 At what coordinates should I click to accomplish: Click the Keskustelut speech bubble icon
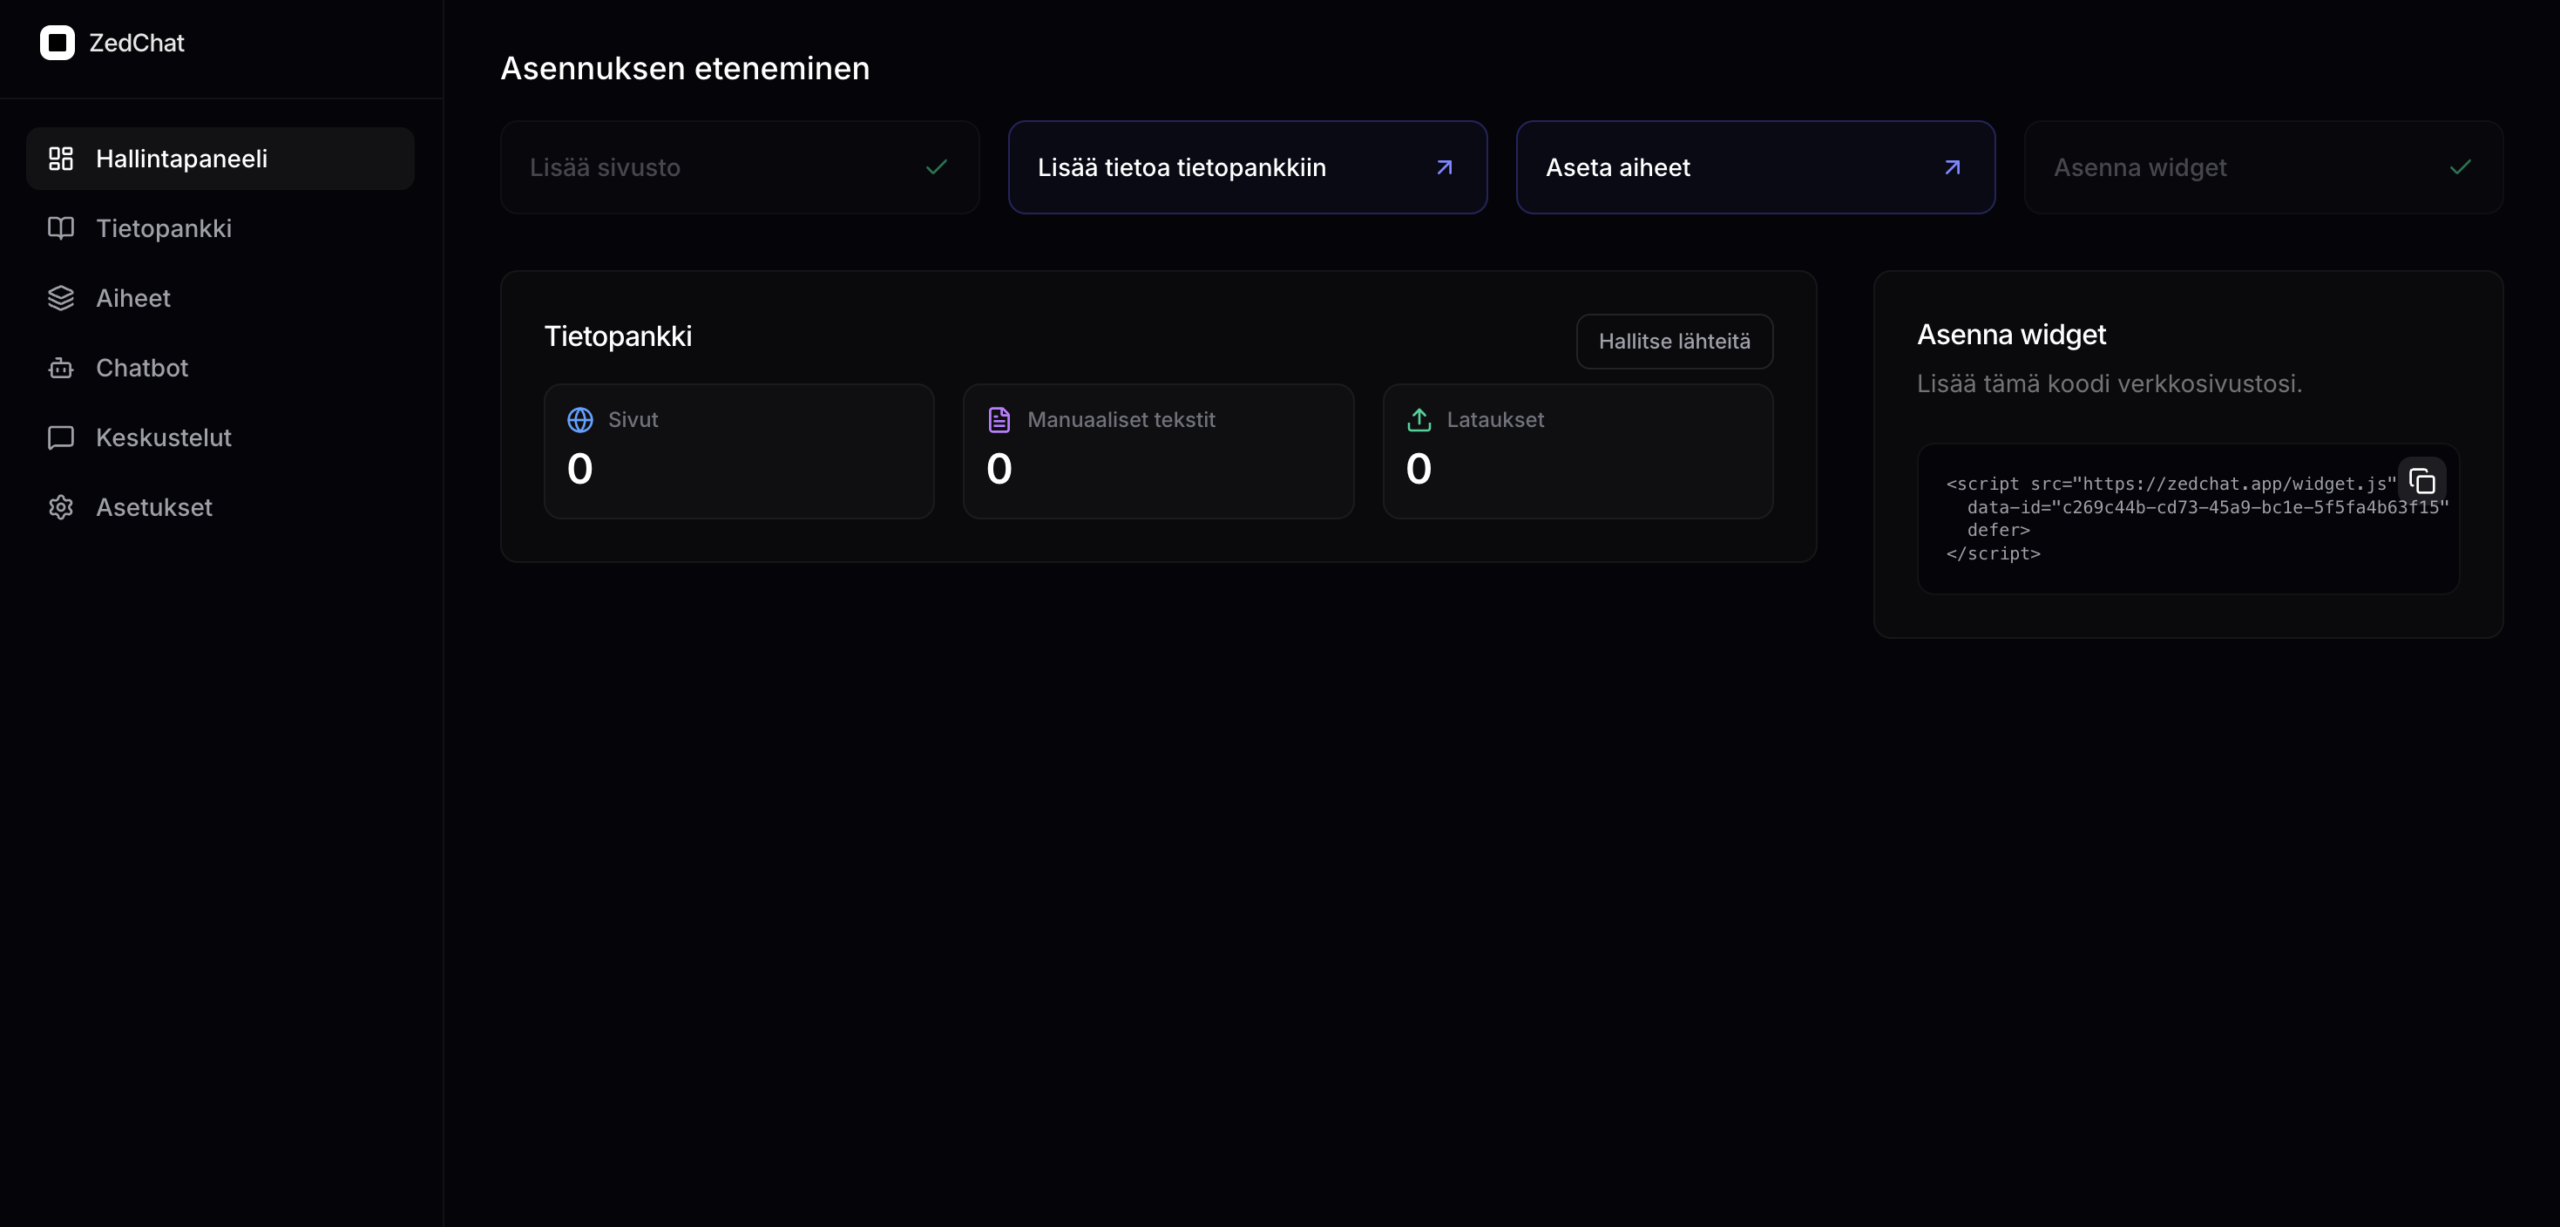tap(61, 438)
